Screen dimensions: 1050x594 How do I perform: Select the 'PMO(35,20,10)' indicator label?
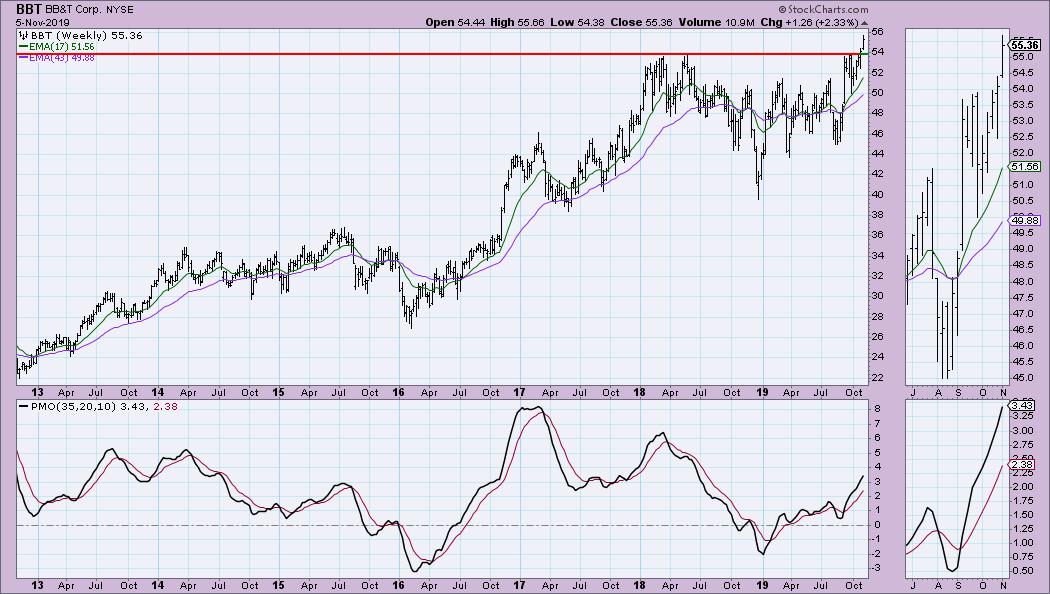(x=73, y=406)
